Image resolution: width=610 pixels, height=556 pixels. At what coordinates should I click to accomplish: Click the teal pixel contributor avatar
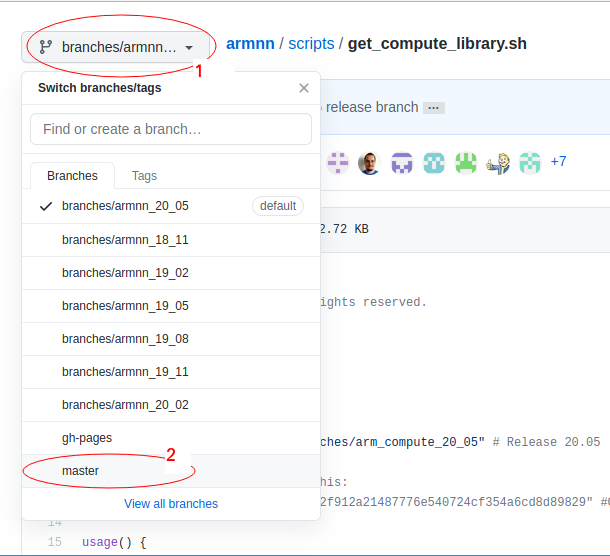pos(434,163)
